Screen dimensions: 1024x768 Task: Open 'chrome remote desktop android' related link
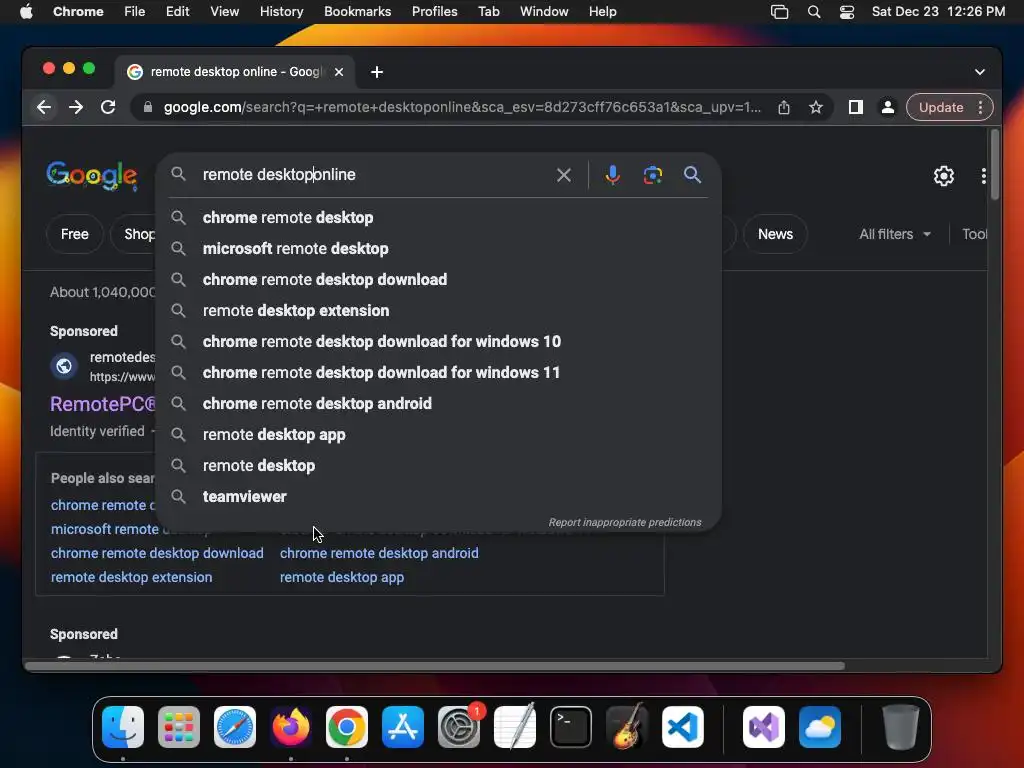click(x=379, y=553)
